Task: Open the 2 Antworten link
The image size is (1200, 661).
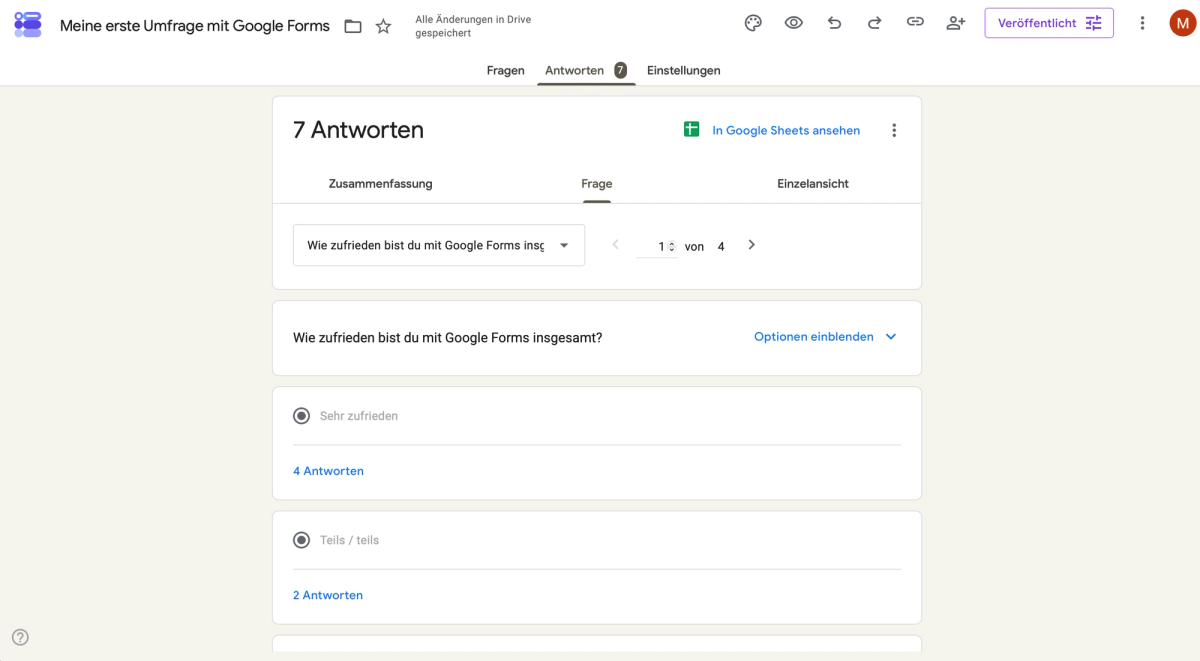Action: [328, 595]
